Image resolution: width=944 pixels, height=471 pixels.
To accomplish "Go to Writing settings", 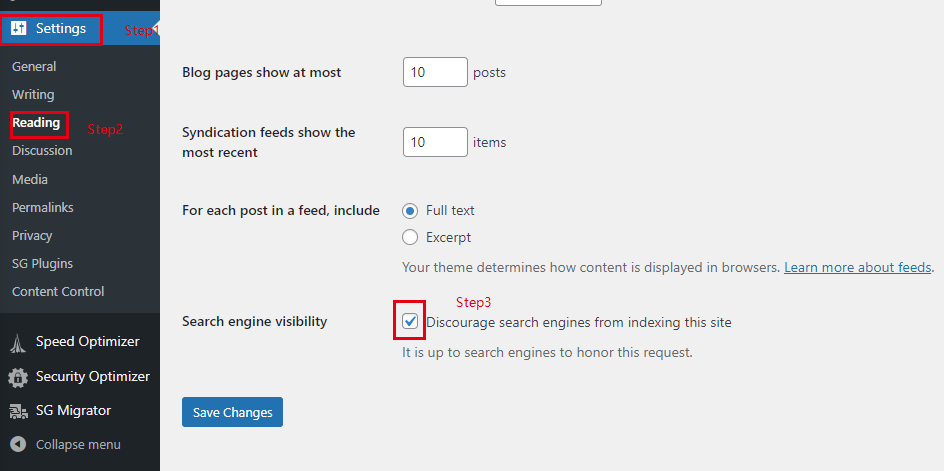I will click(x=33, y=95).
